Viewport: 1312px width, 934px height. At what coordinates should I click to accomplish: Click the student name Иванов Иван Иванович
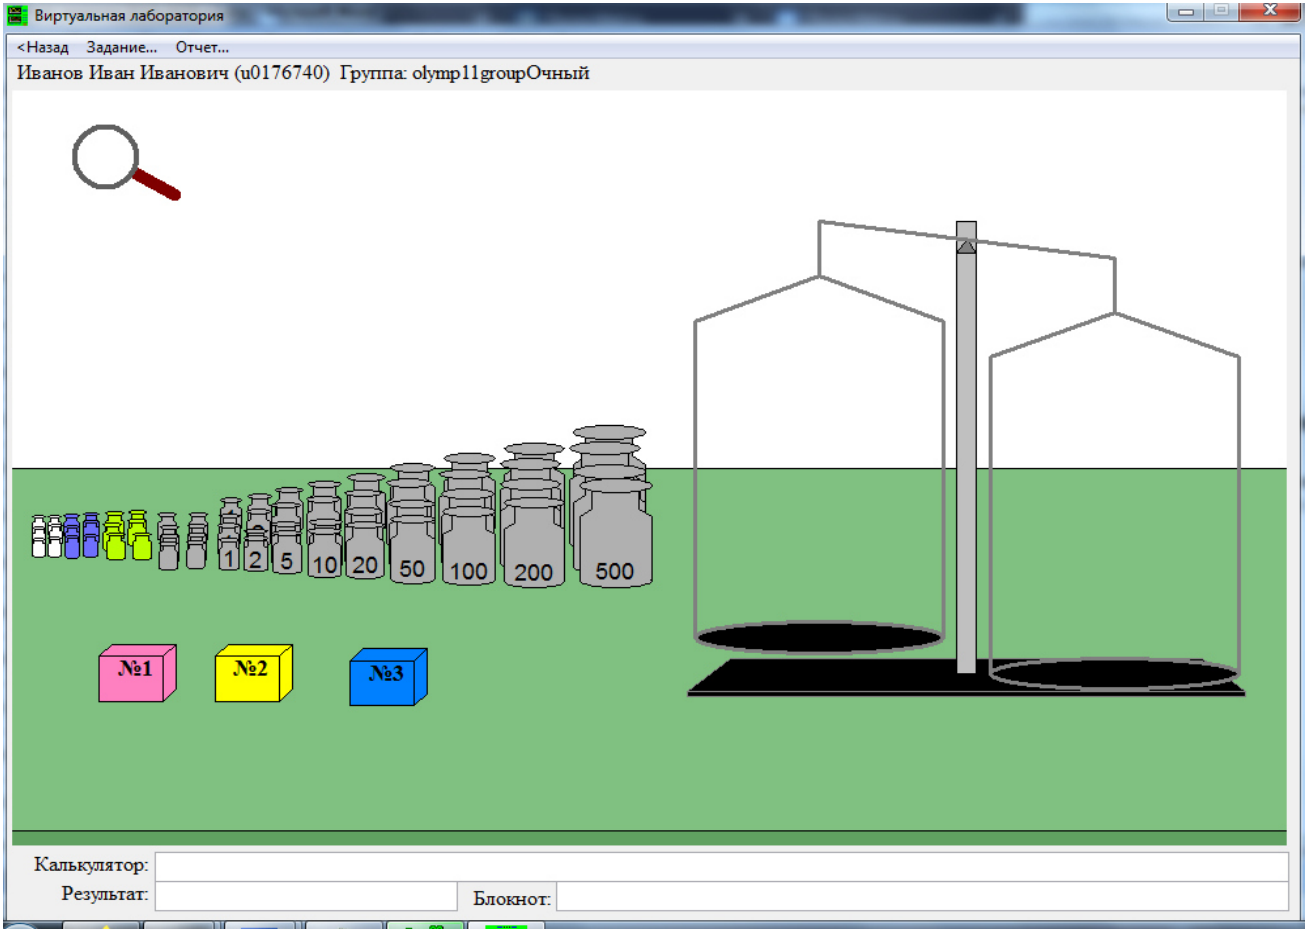123,73
